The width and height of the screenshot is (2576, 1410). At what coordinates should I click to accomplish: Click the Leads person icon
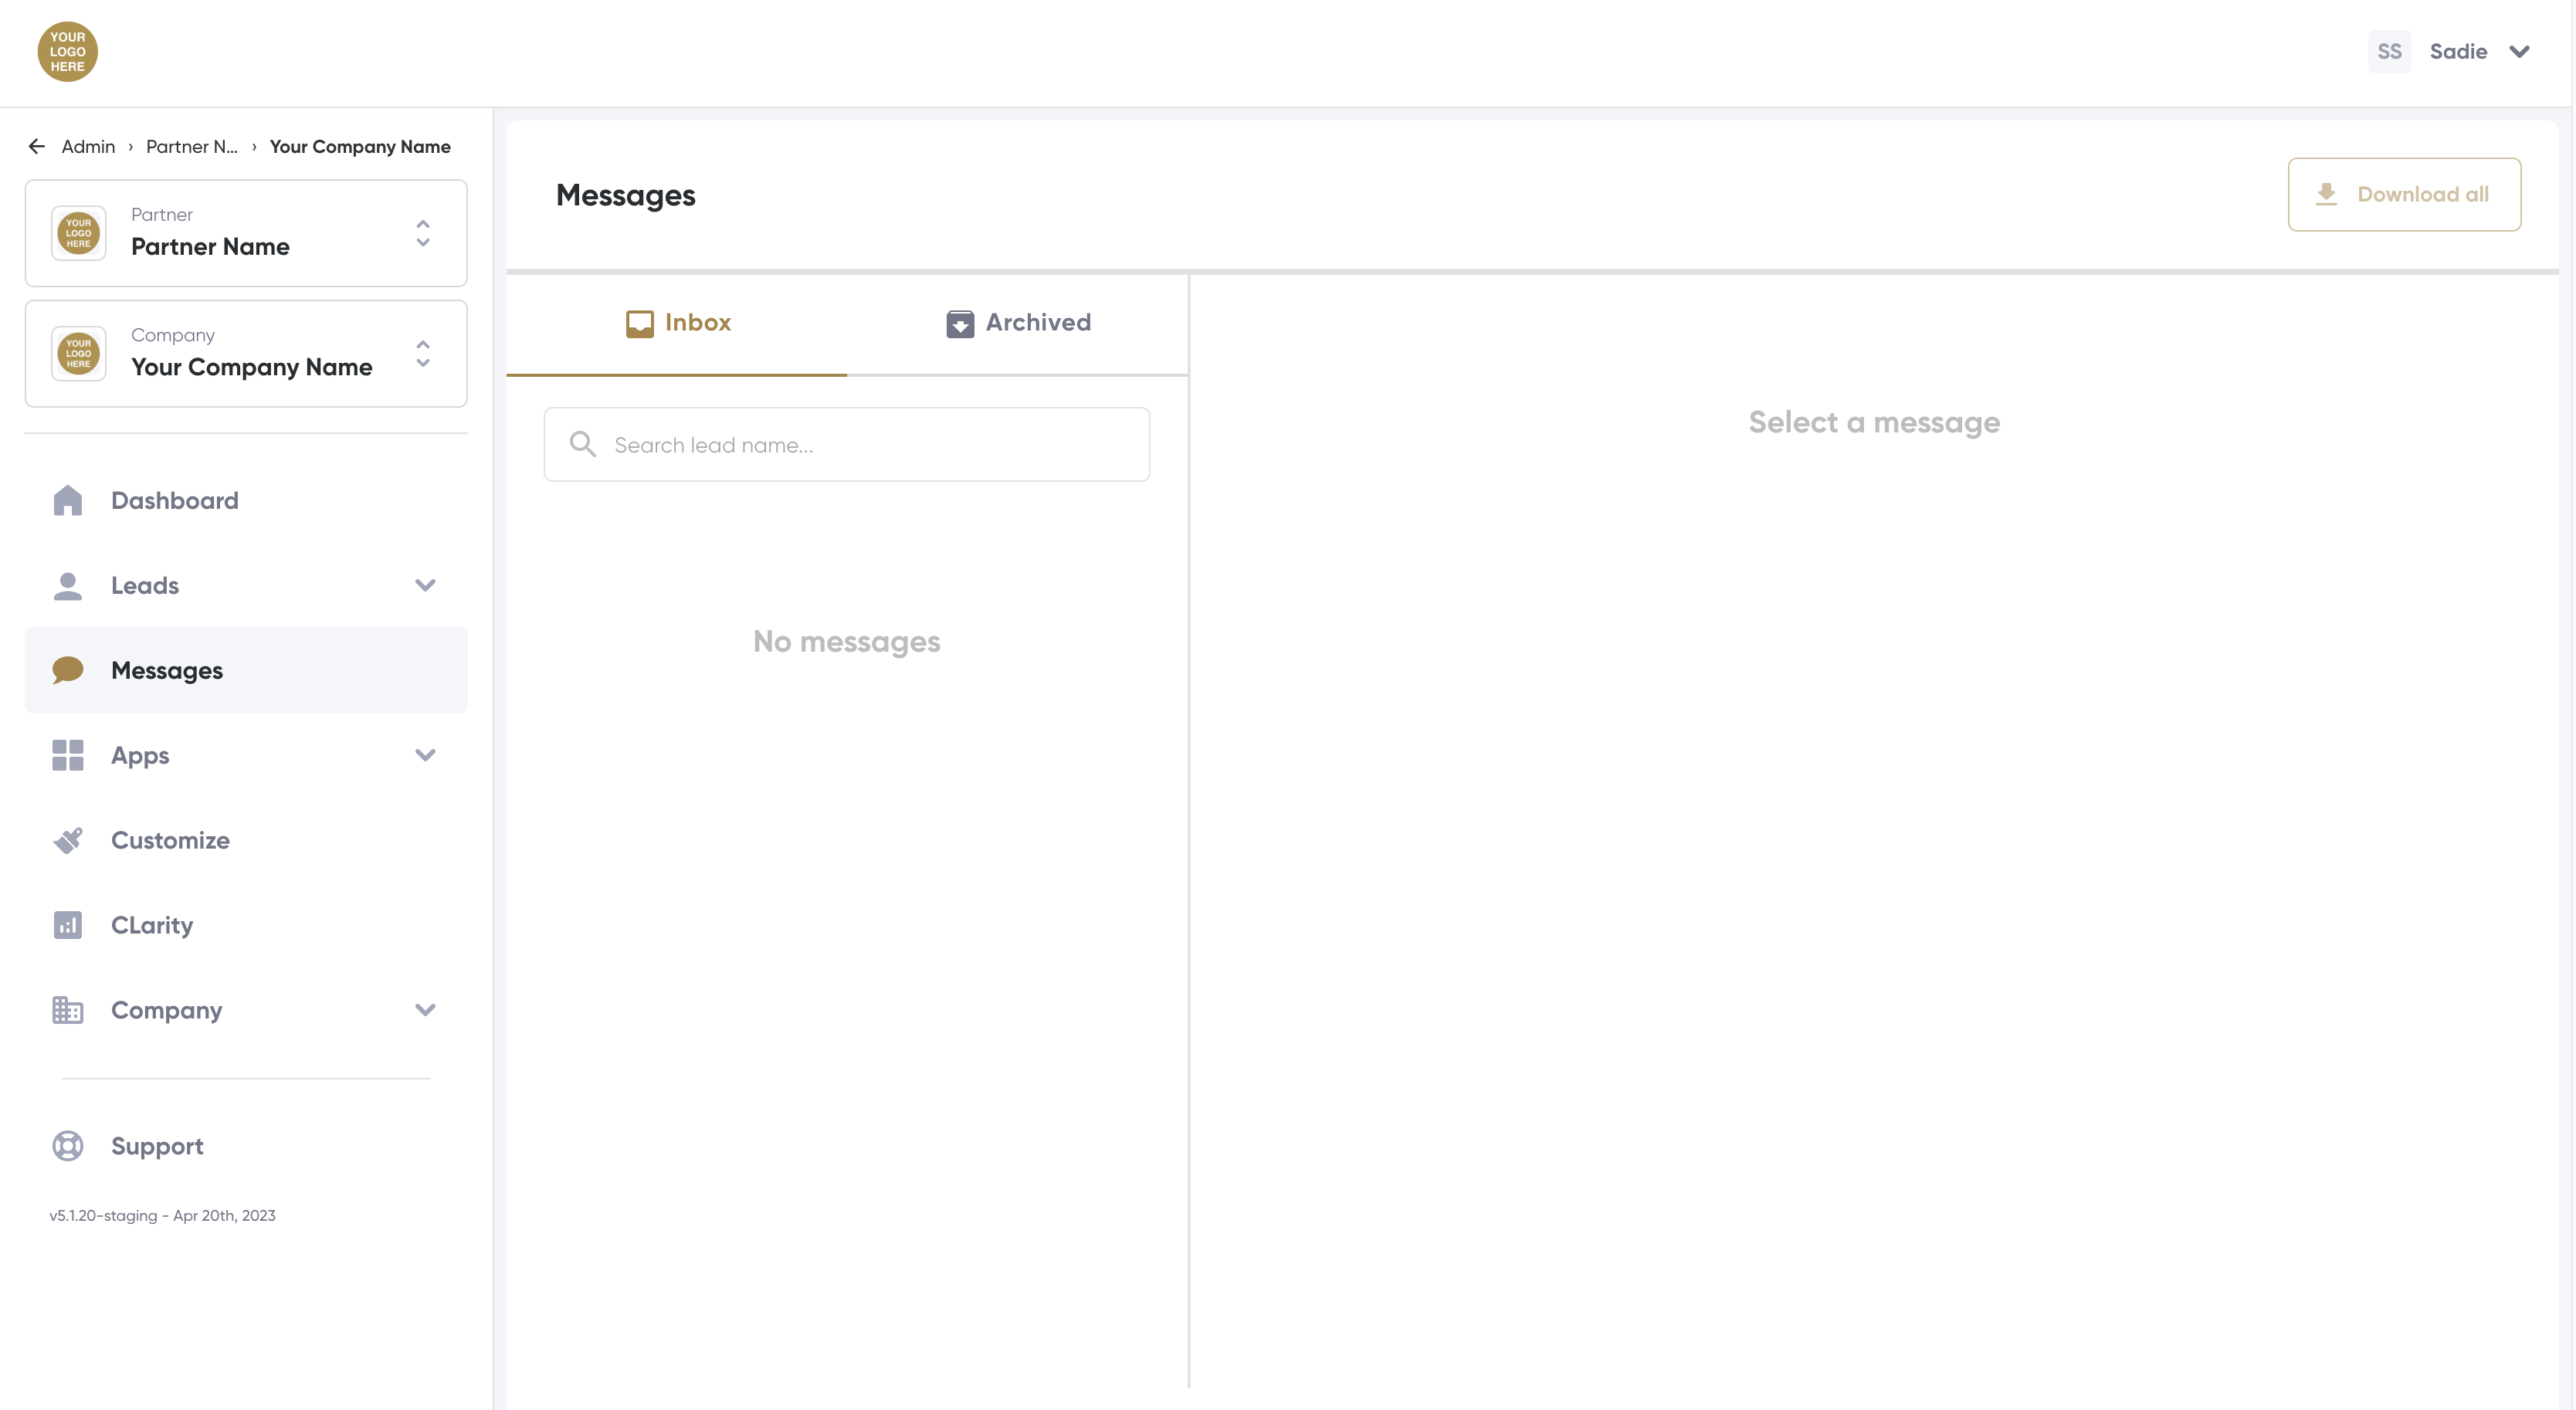(67, 585)
